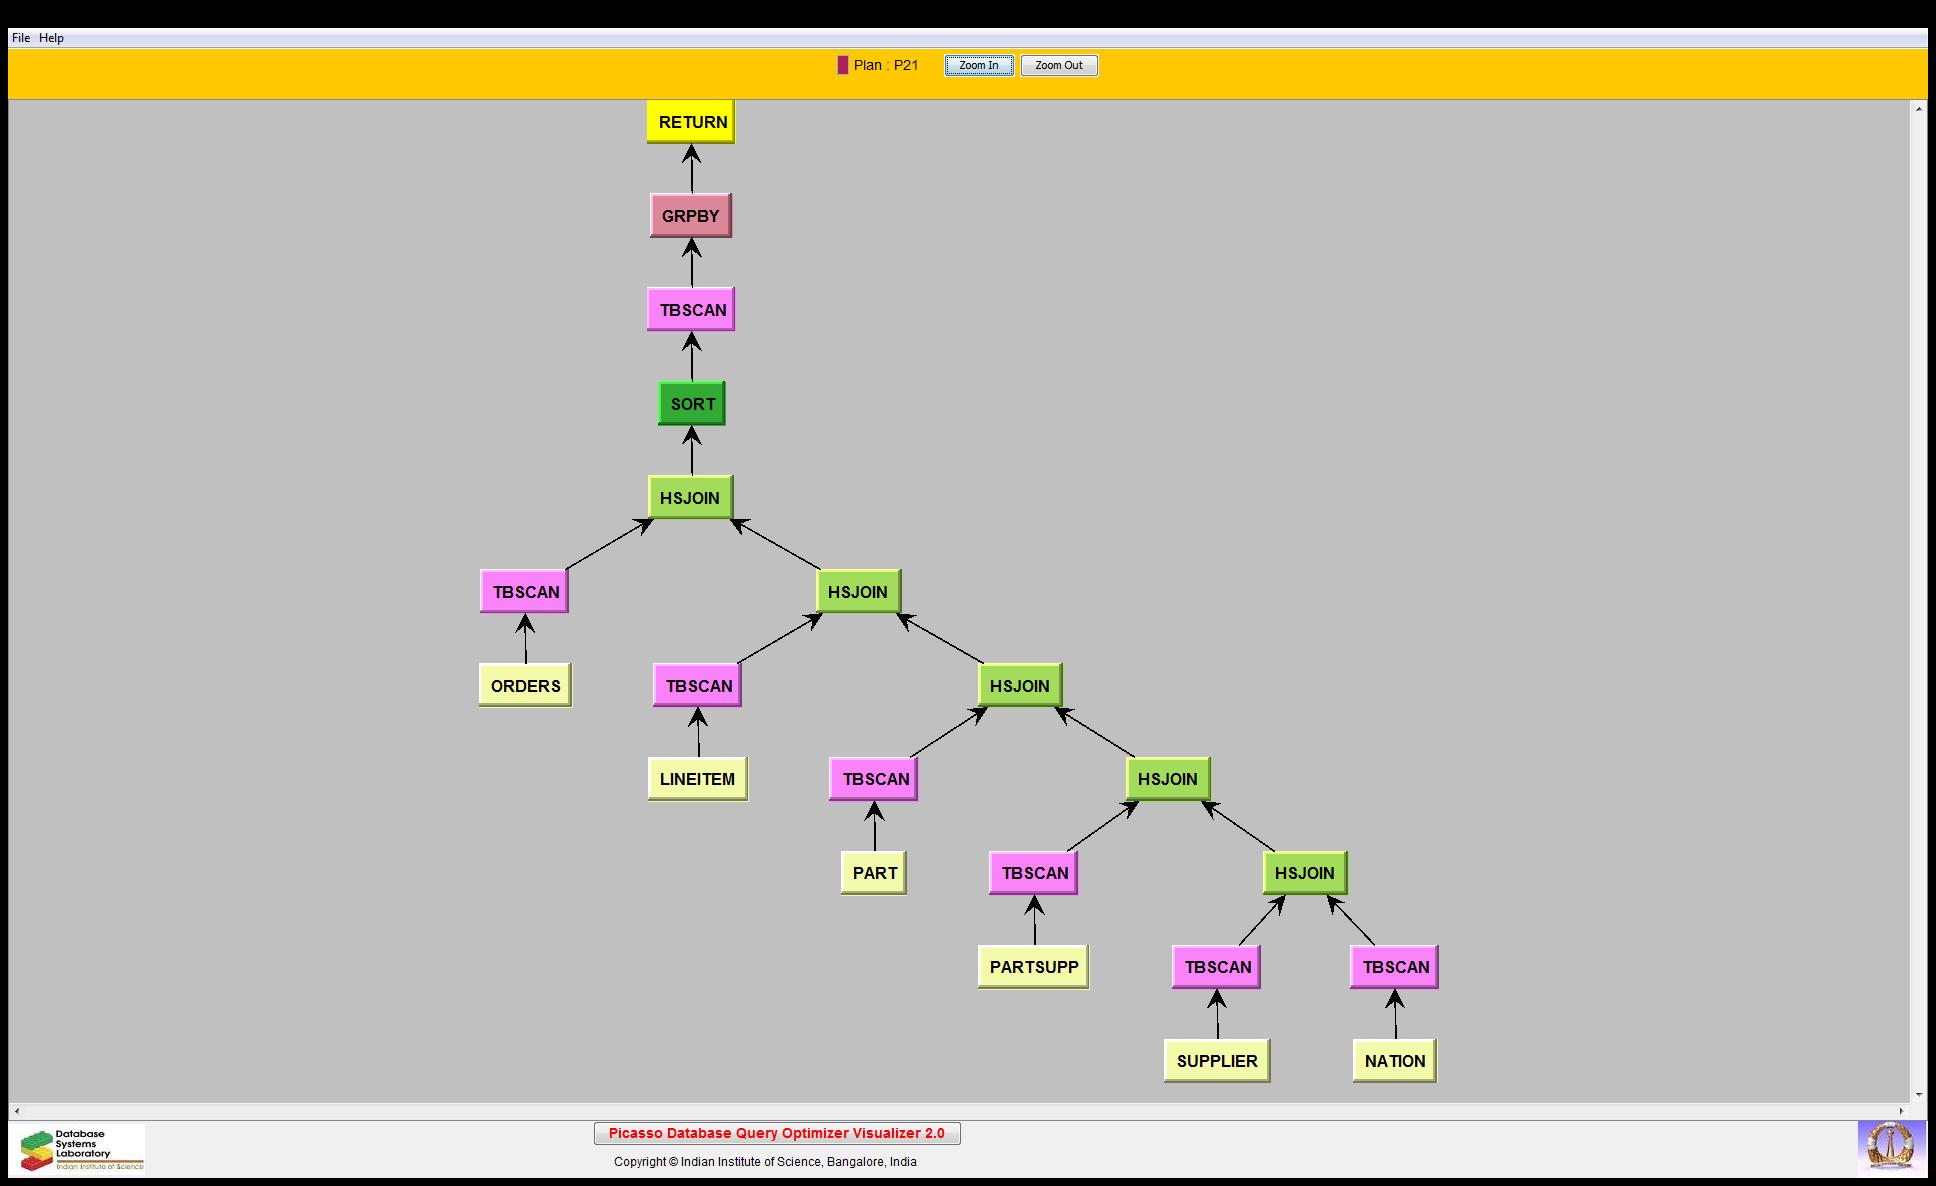Click the topmost HSJOIN node below SORT
1936x1186 pixels.
(689, 498)
